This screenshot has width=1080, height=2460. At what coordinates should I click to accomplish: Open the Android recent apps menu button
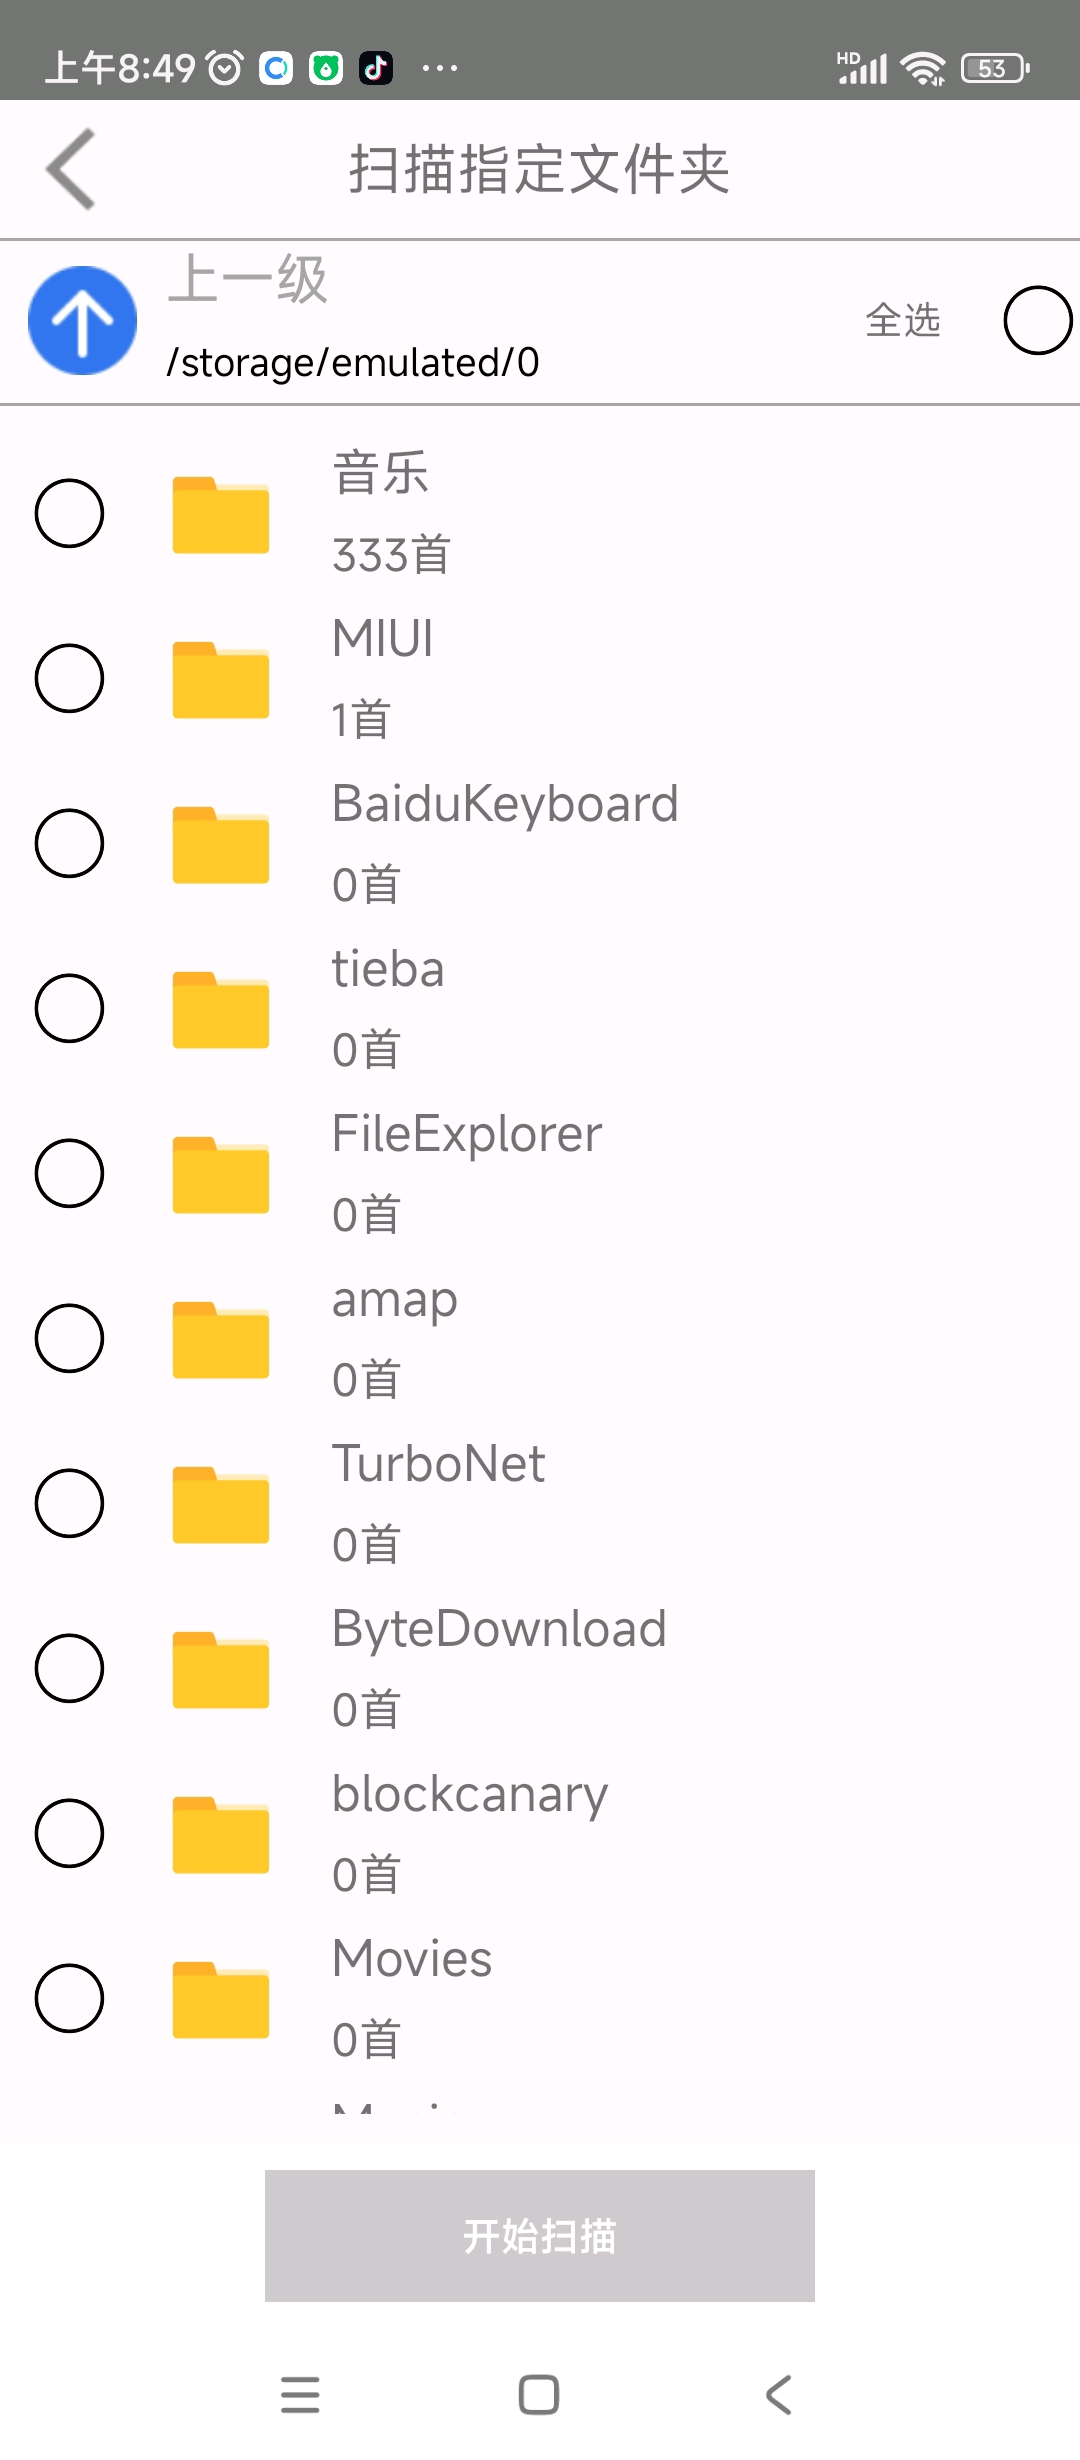click(x=300, y=2395)
